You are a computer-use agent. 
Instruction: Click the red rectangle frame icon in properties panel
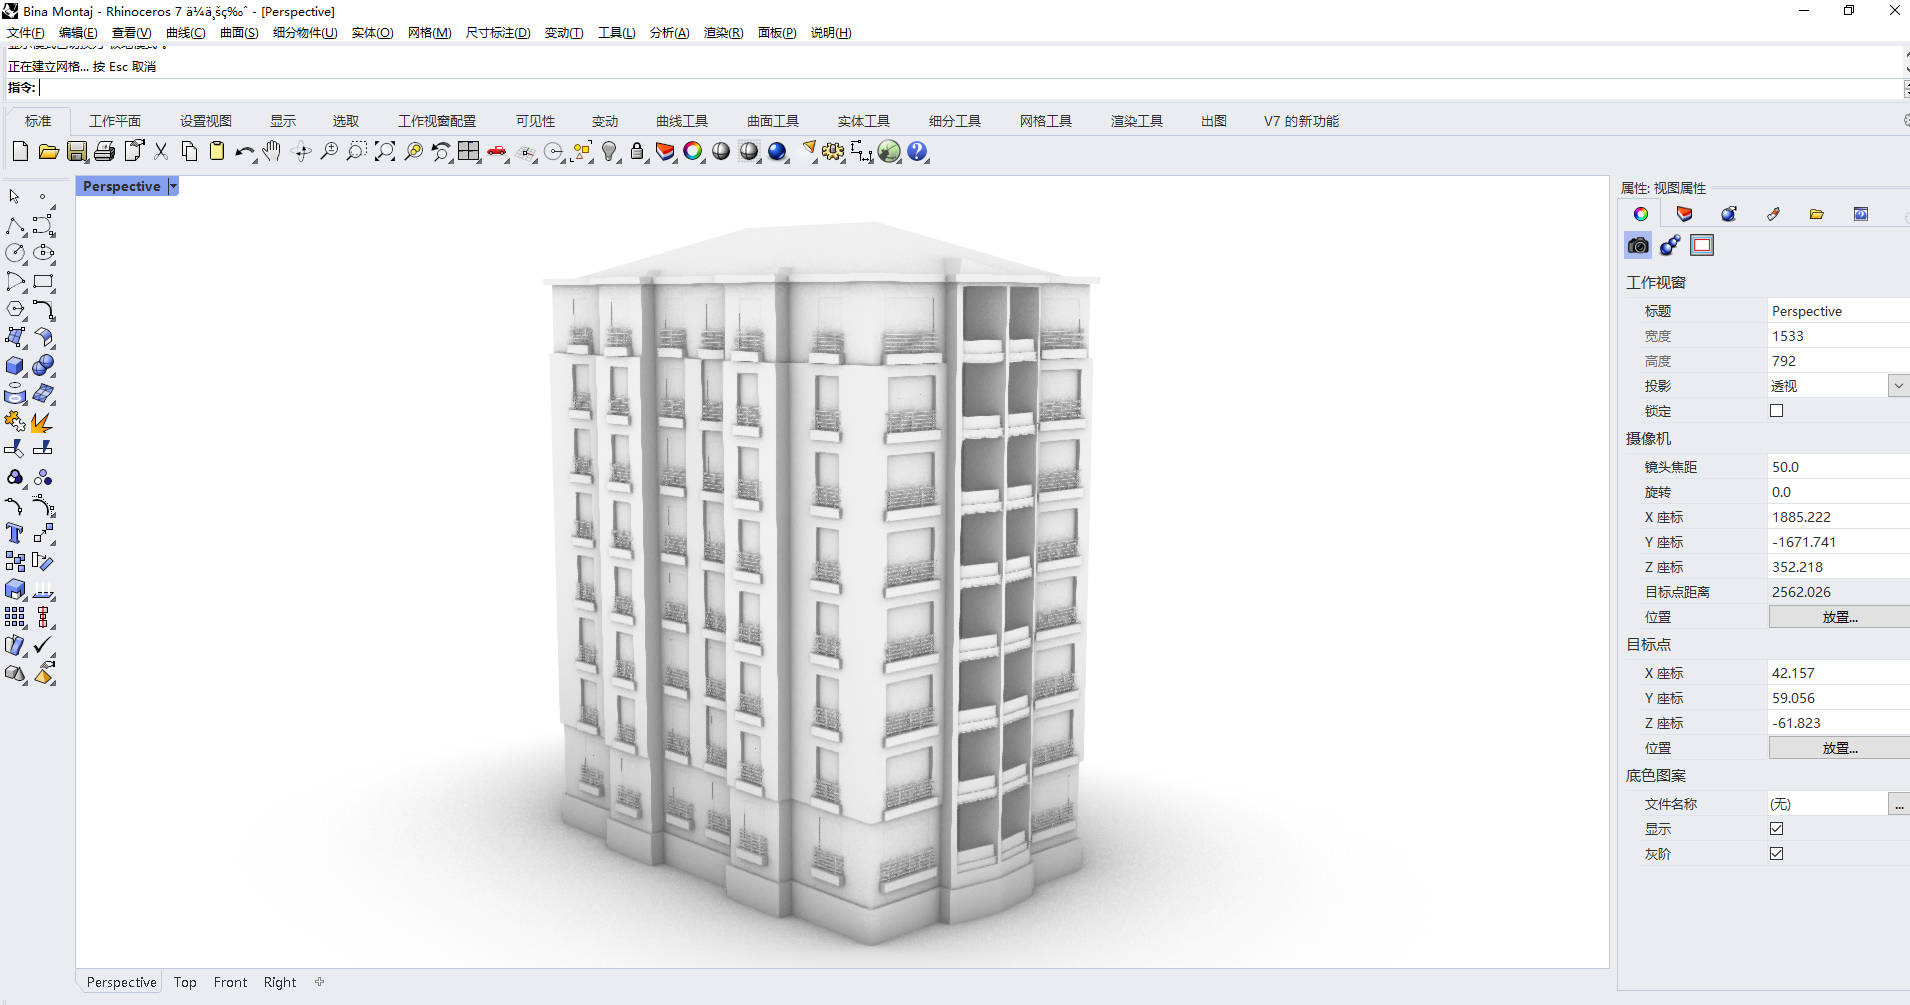tap(1702, 245)
